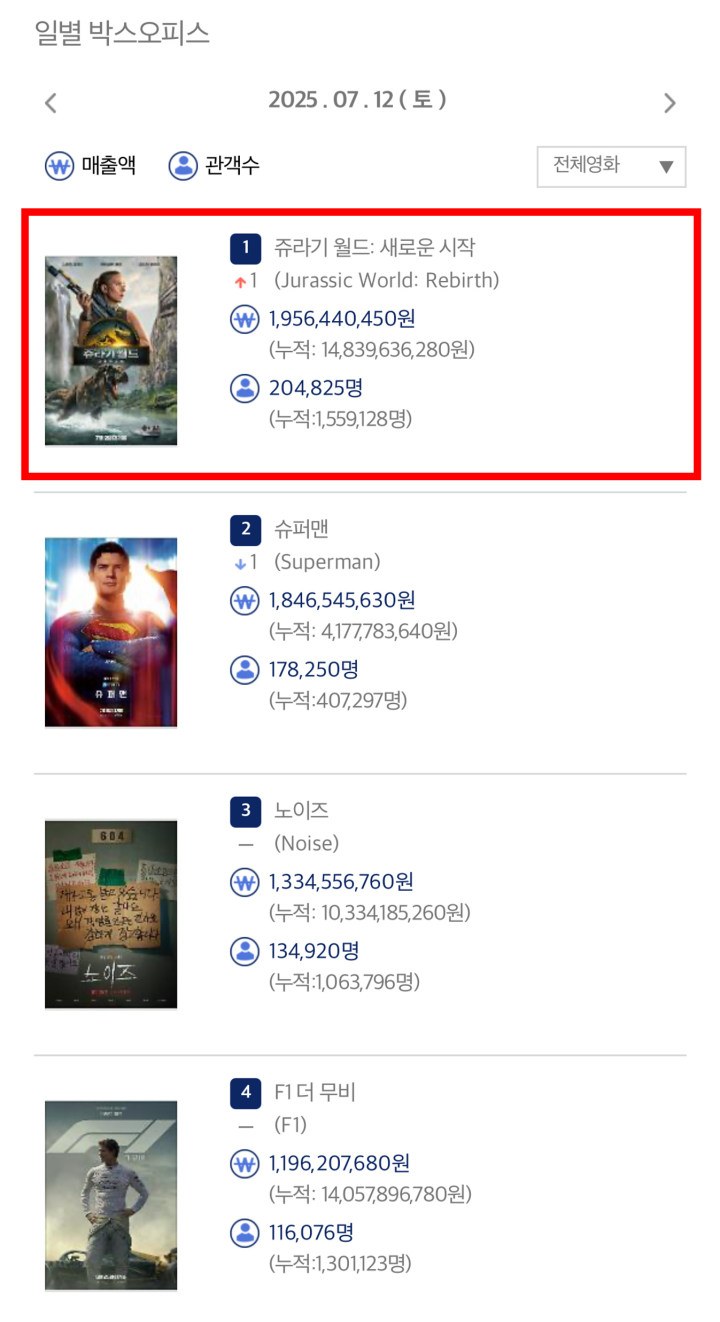The height and width of the screenshot is (1322, 720).
Task: Go to the next day arrow
Action: [x=670, y=102]
